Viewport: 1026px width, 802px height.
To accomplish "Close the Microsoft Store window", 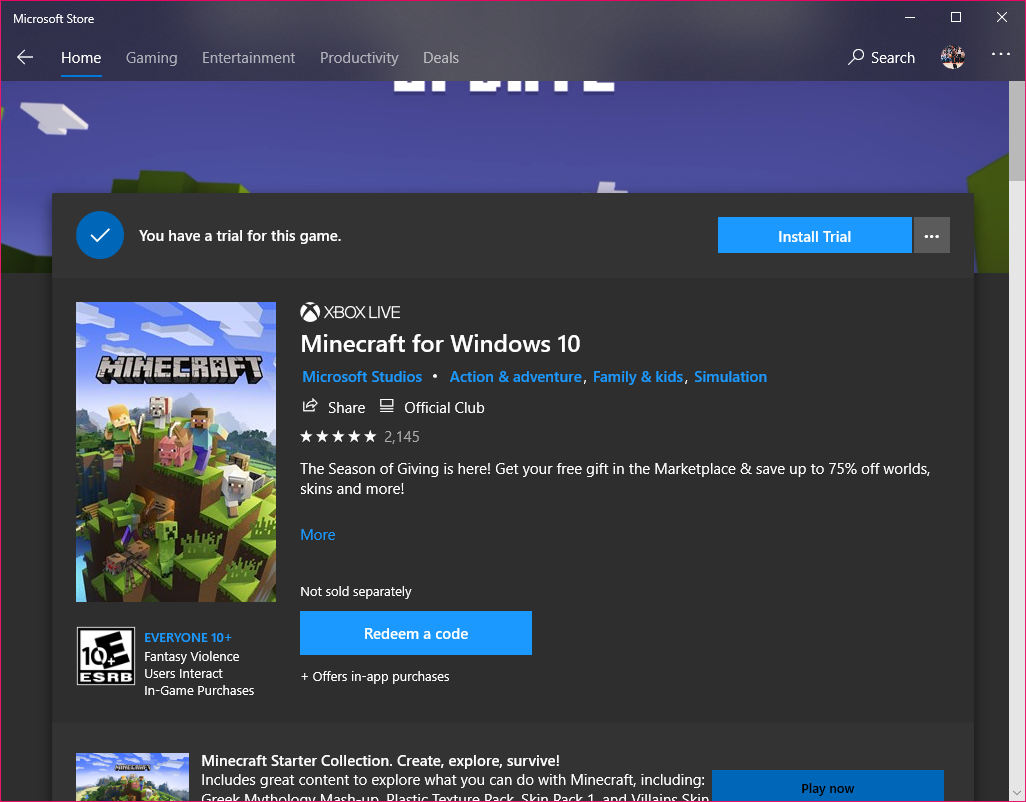I will [x=1002, y=17].
